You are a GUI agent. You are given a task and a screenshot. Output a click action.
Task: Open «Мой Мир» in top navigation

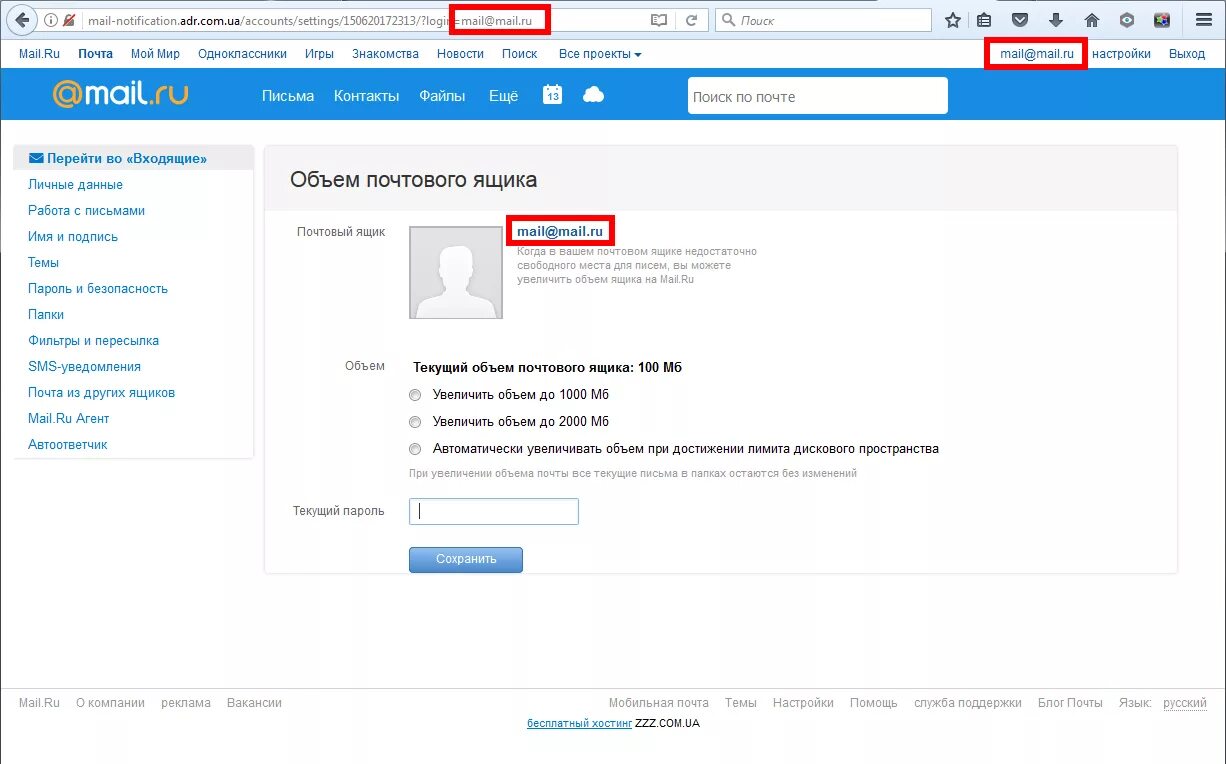(x=155, y=54)
